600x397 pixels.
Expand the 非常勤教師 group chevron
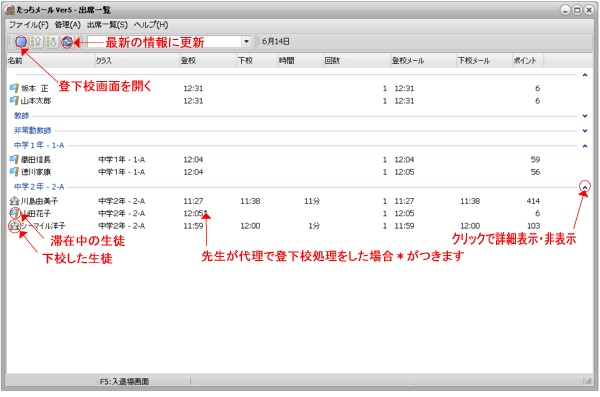tap(585, 131)
